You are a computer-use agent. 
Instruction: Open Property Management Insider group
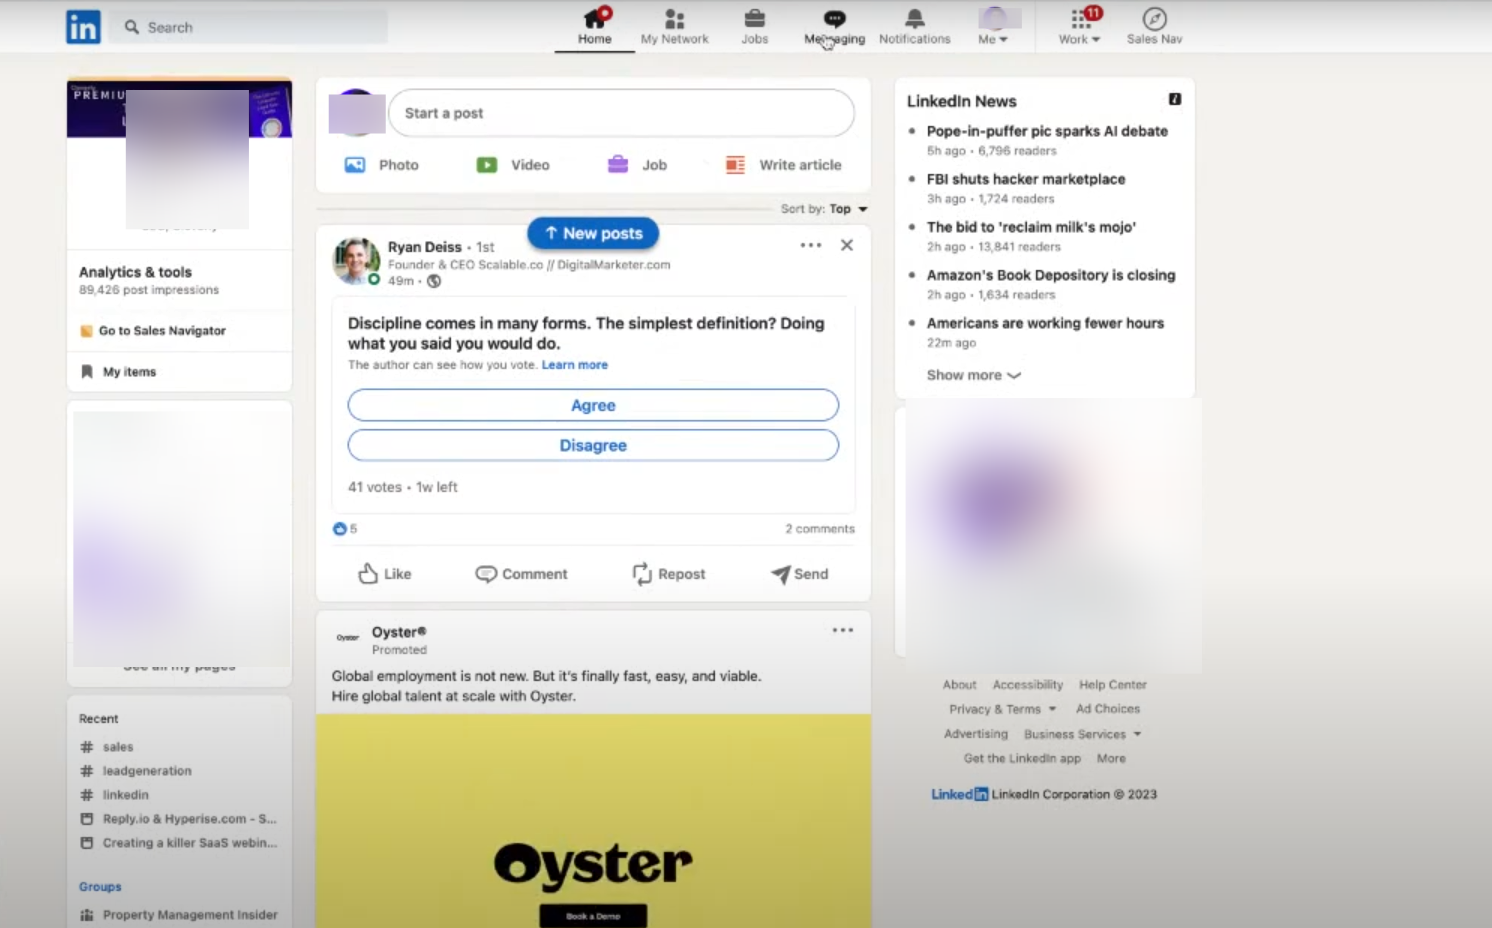tap(178, 915)
